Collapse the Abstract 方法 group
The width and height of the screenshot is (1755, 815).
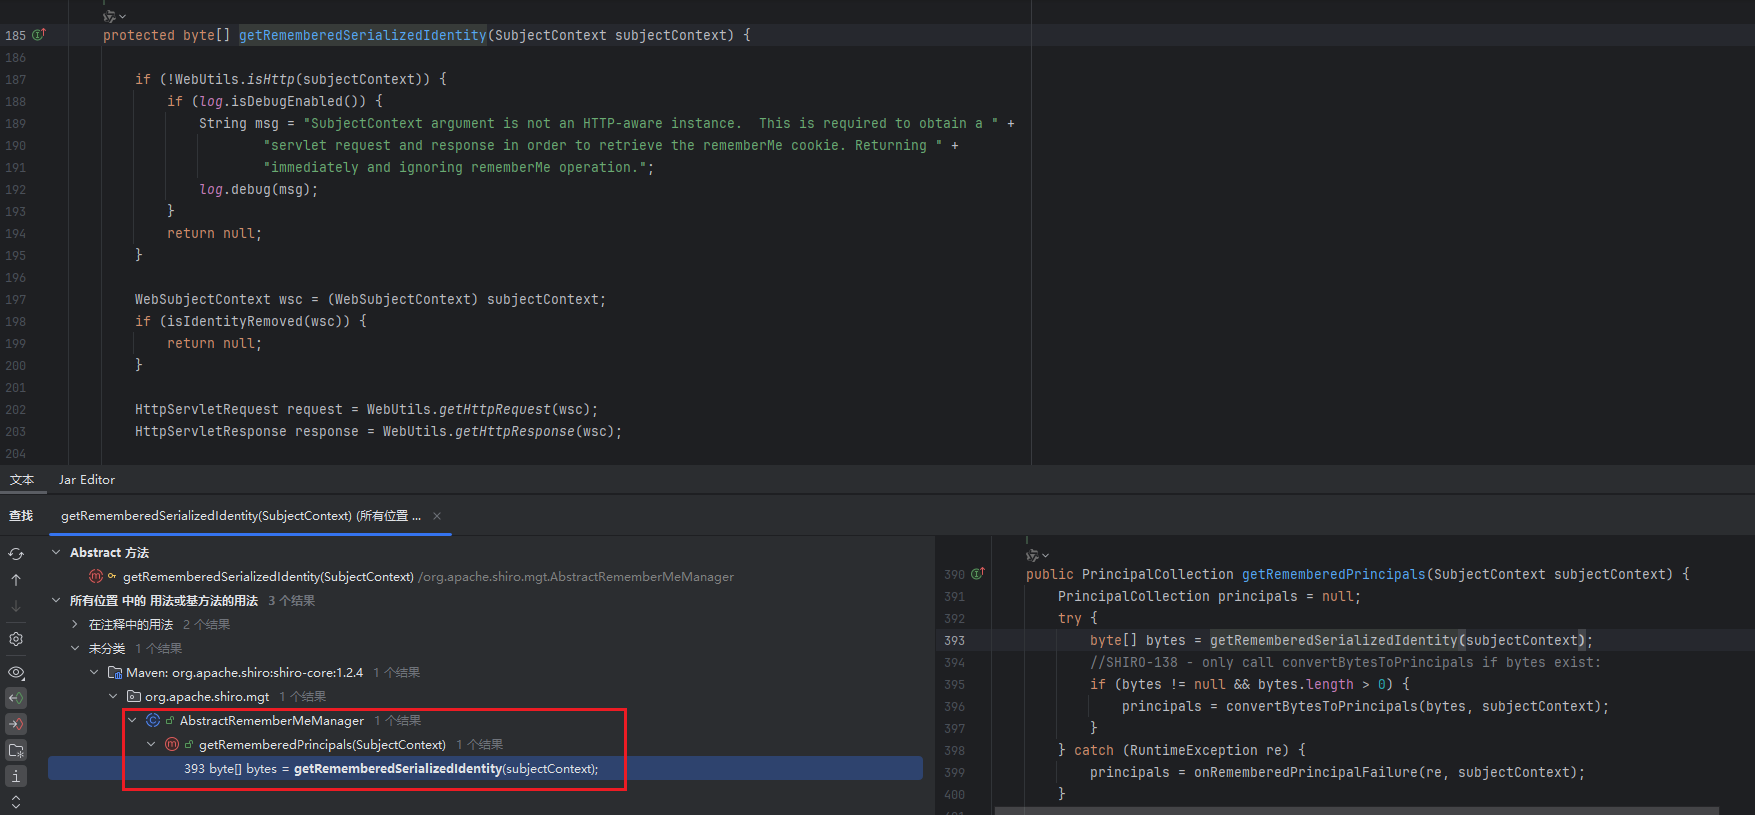coord(56,553)
